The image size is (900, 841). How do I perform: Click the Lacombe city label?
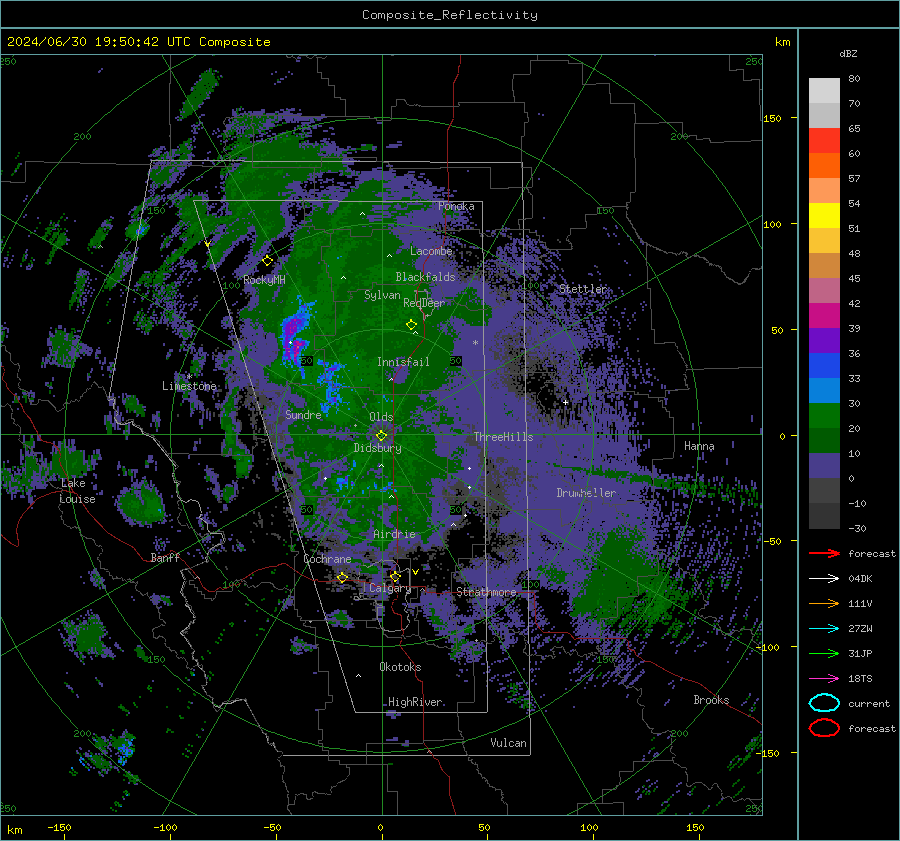pos(431,251)
